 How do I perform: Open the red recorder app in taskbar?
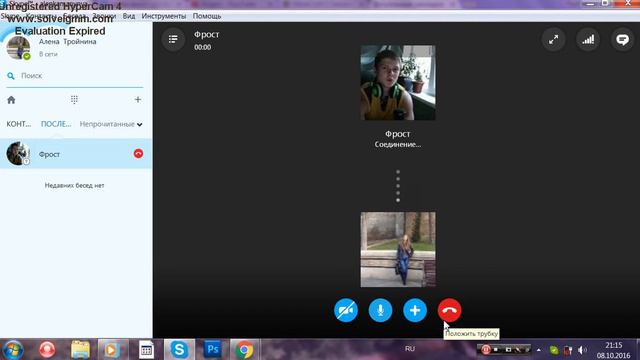[x=47, y=350]
